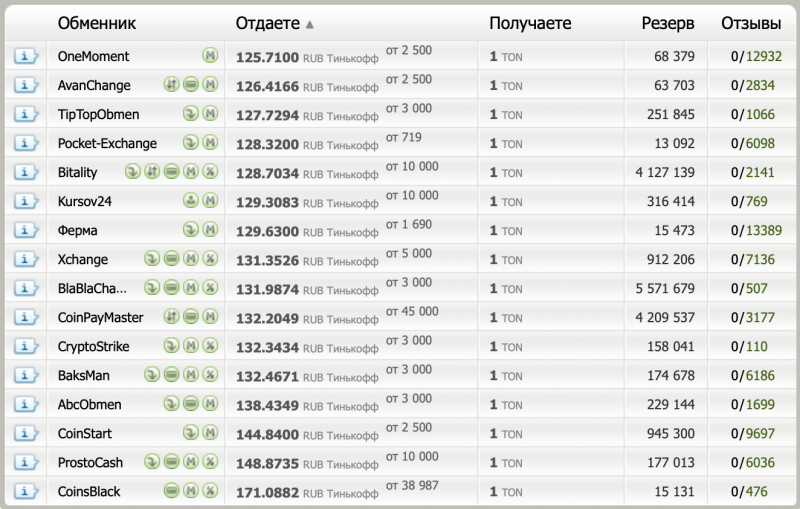
Task: Sort by Резерв column header
Action: [668, 23]
